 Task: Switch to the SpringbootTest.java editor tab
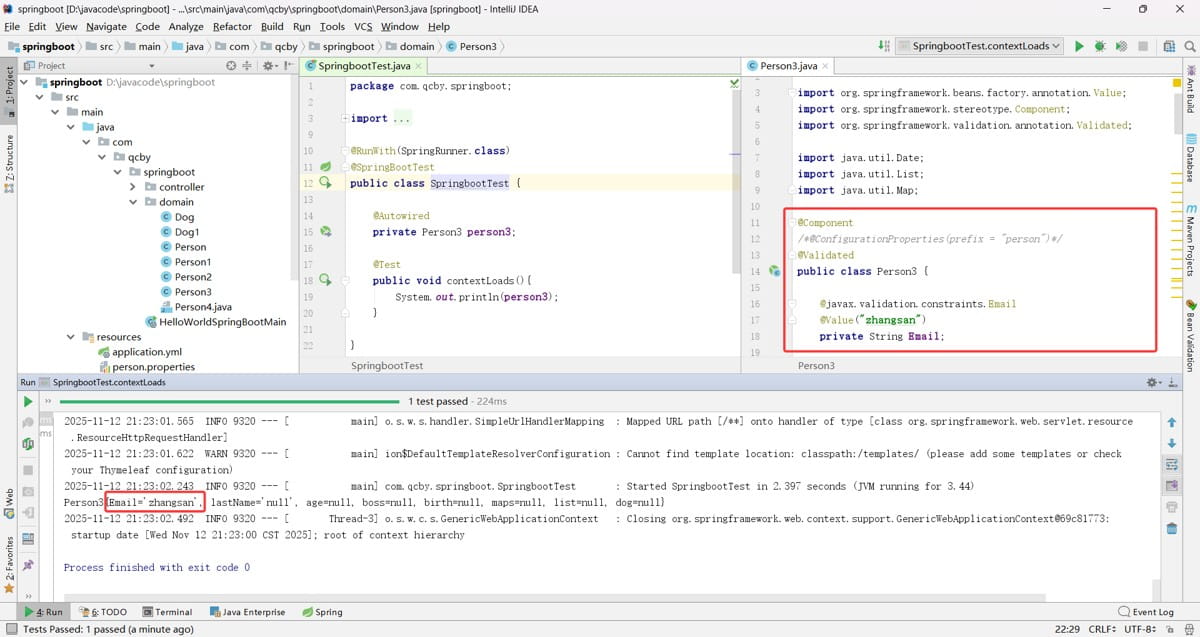(364, 66)
